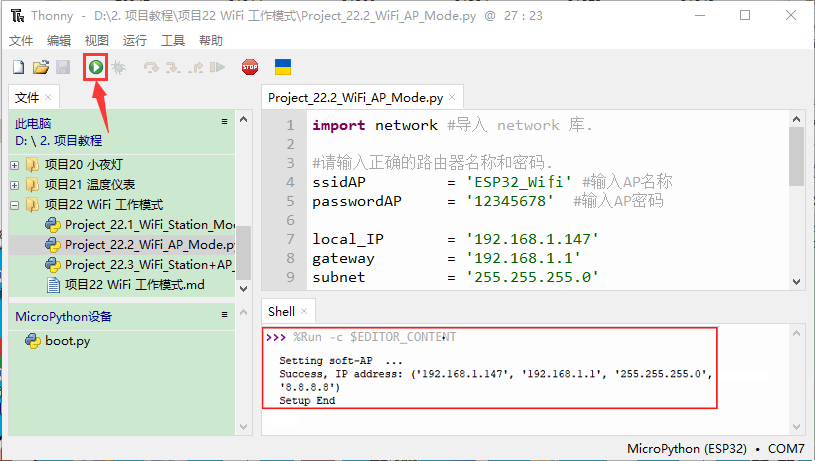Screen dimensions: 815x461
Task: Click the Debug current script bug icon
Action: 119,68
